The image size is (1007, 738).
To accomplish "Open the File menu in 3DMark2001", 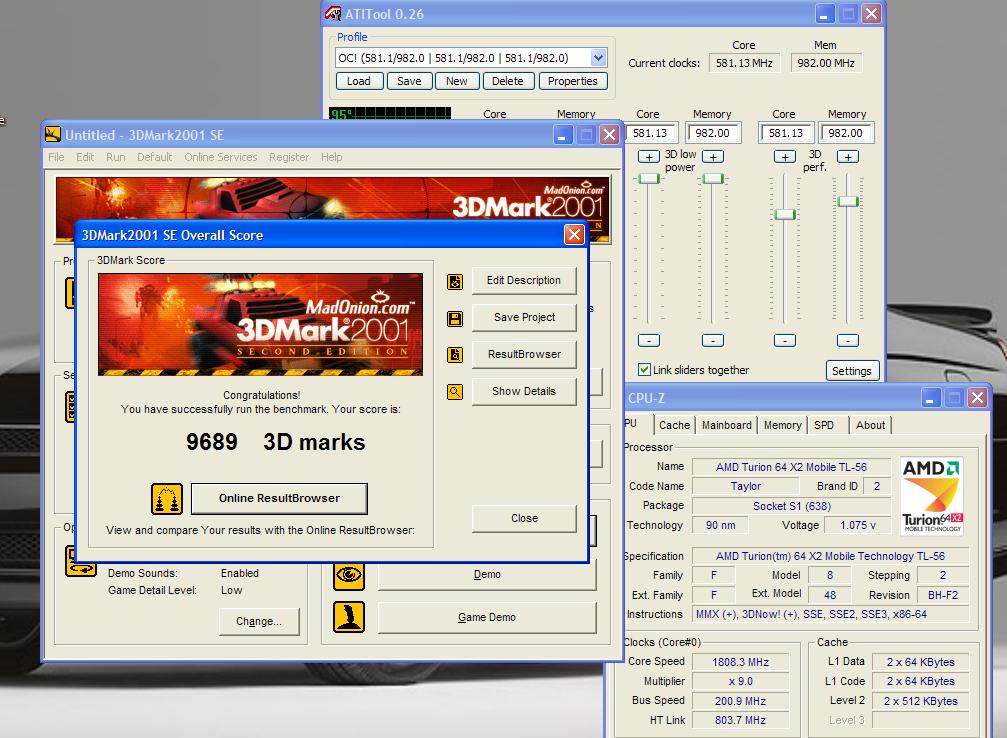I will tap(56, 157).
